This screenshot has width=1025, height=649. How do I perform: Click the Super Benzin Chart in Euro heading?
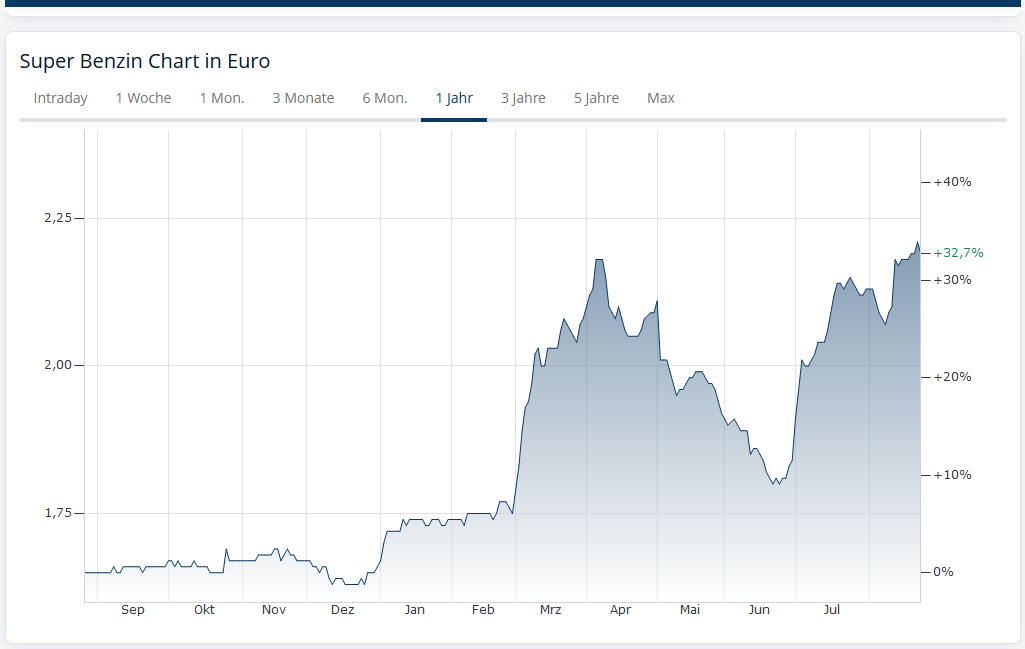144,61
